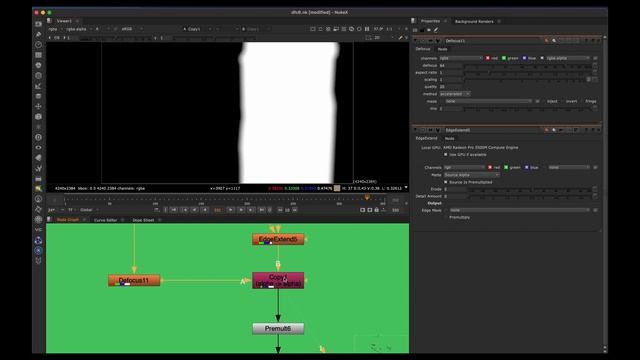
Task: Click the Defocus11 panel orange colour icon
Action: [x=547, y=41]
